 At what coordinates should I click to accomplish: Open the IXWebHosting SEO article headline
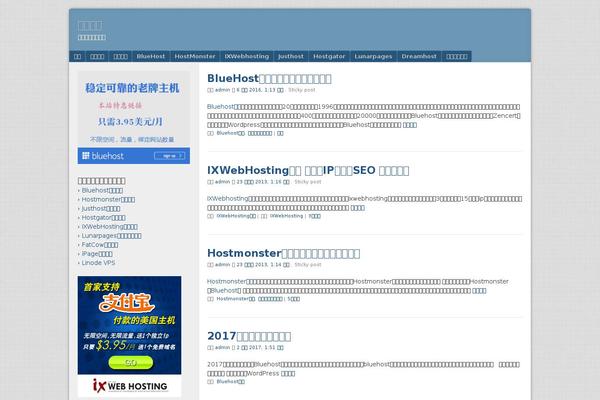[308, 170]
